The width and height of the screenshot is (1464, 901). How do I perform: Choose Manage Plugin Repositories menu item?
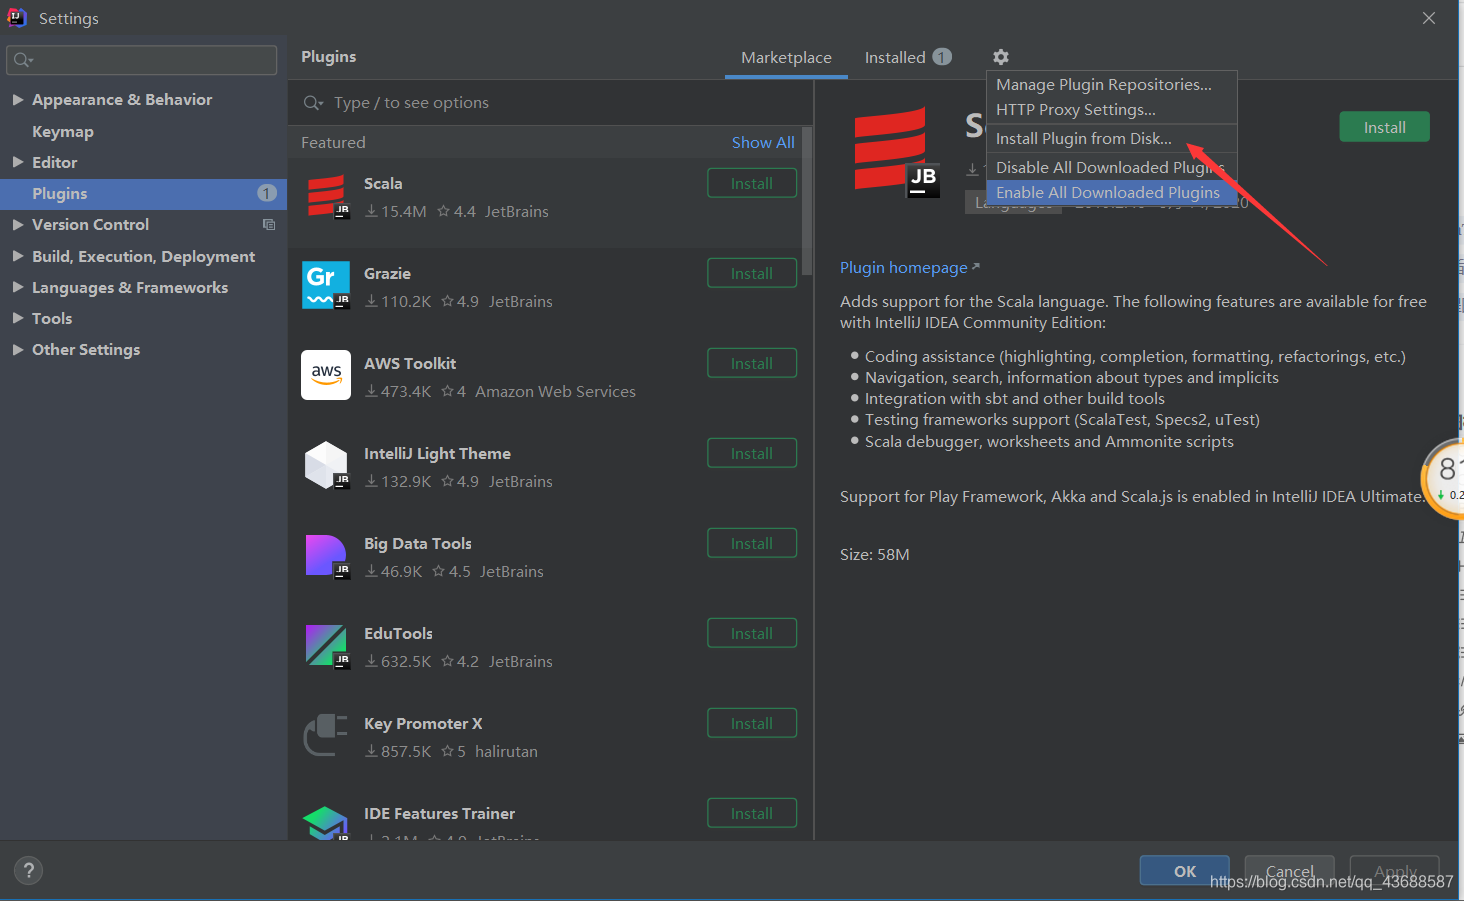tap(1111, 85)
